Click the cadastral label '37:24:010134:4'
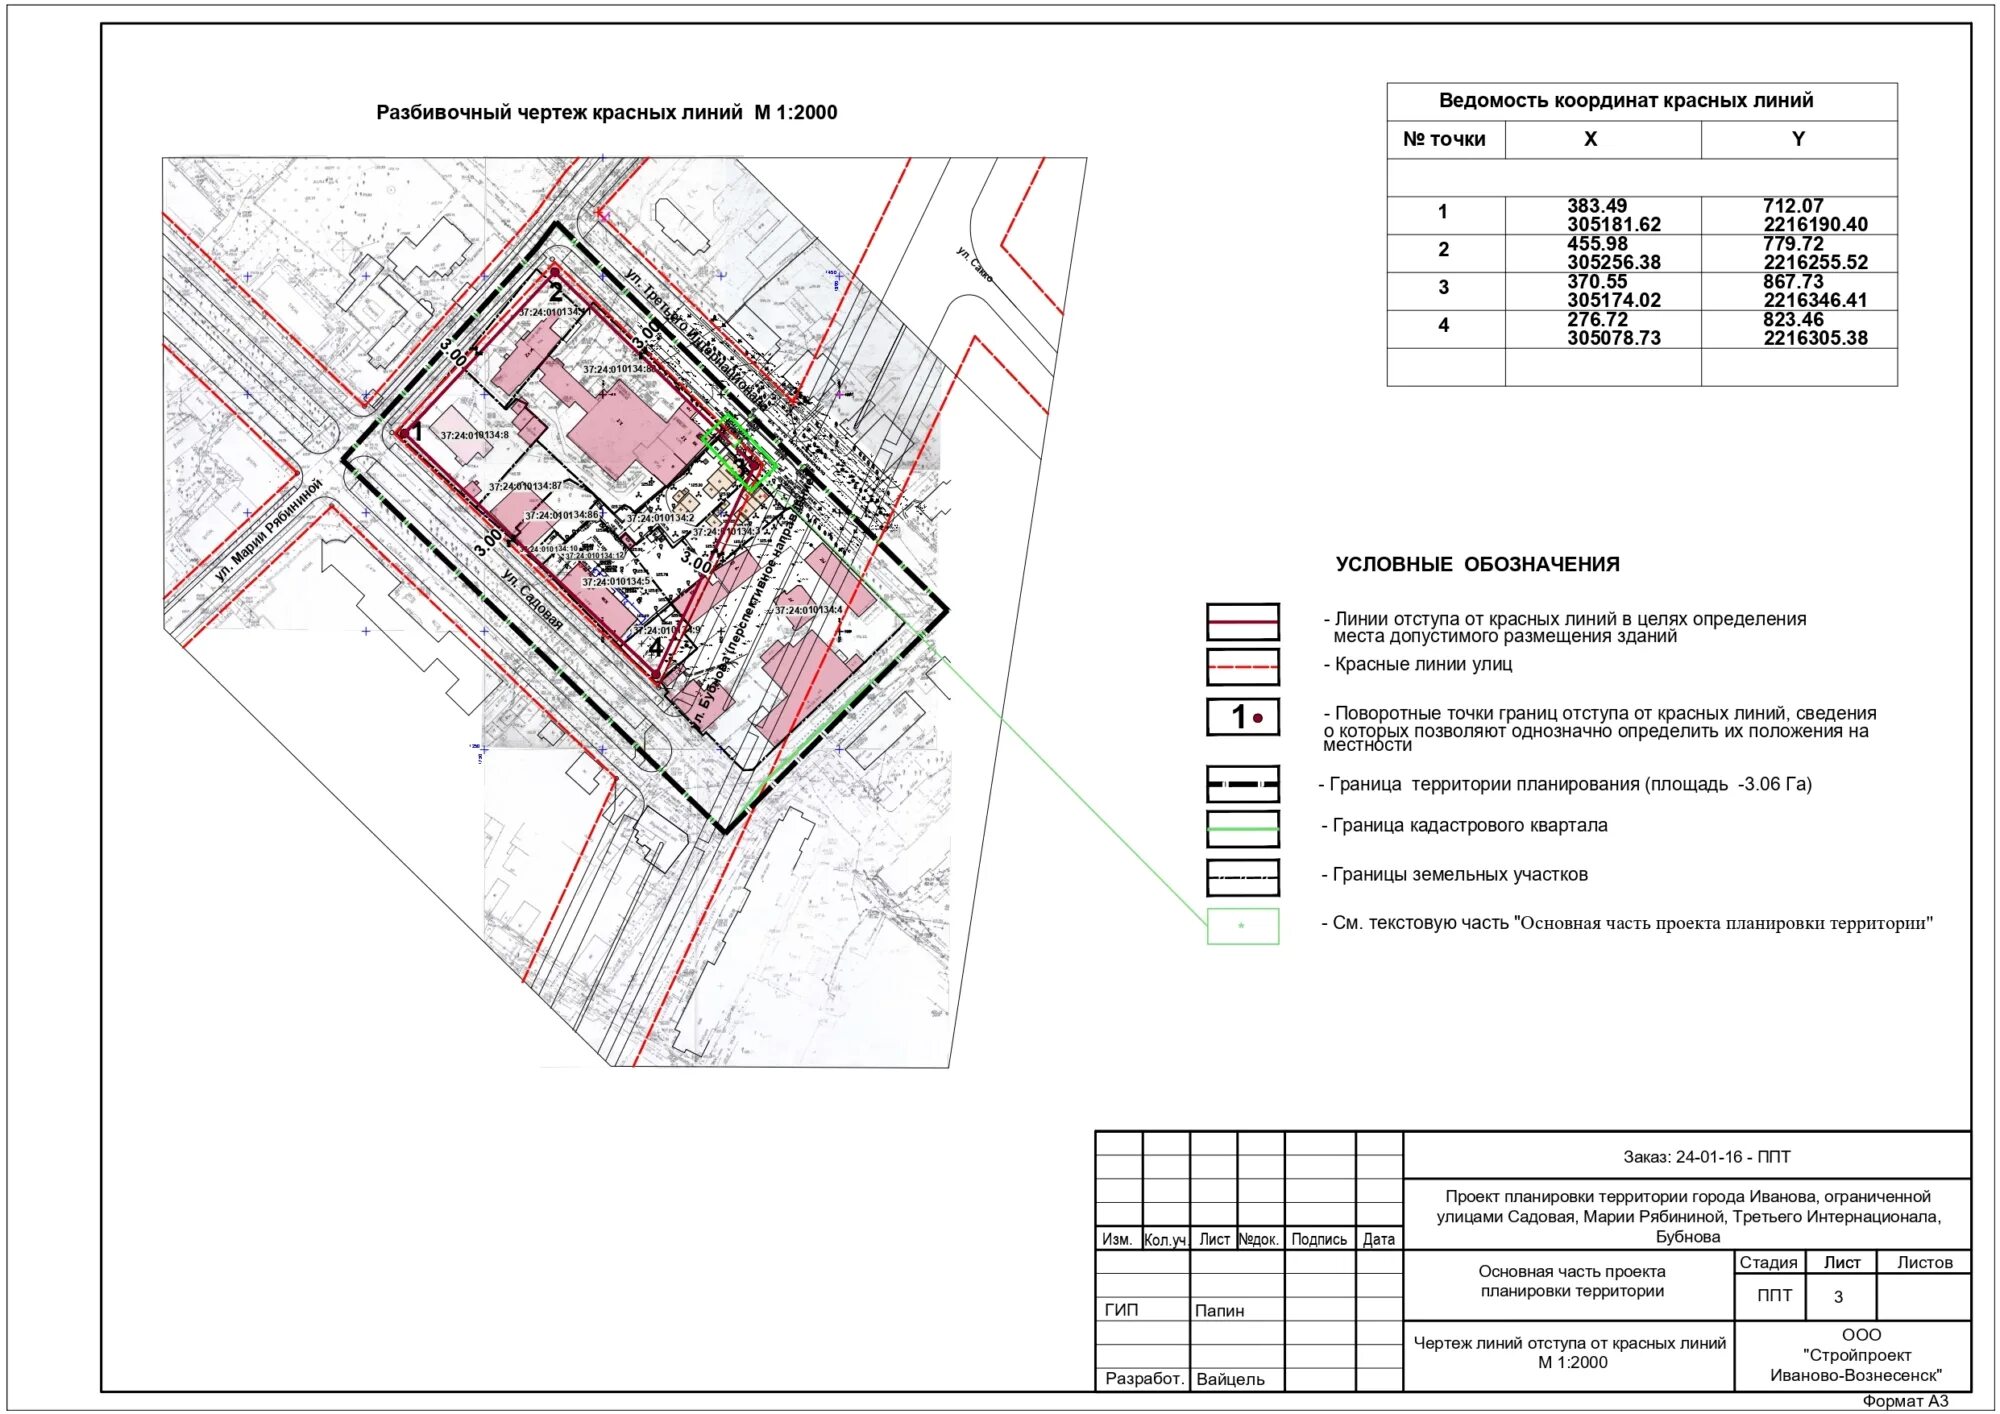Viewport: 2000px width, 1414px height. click(808, 610)
